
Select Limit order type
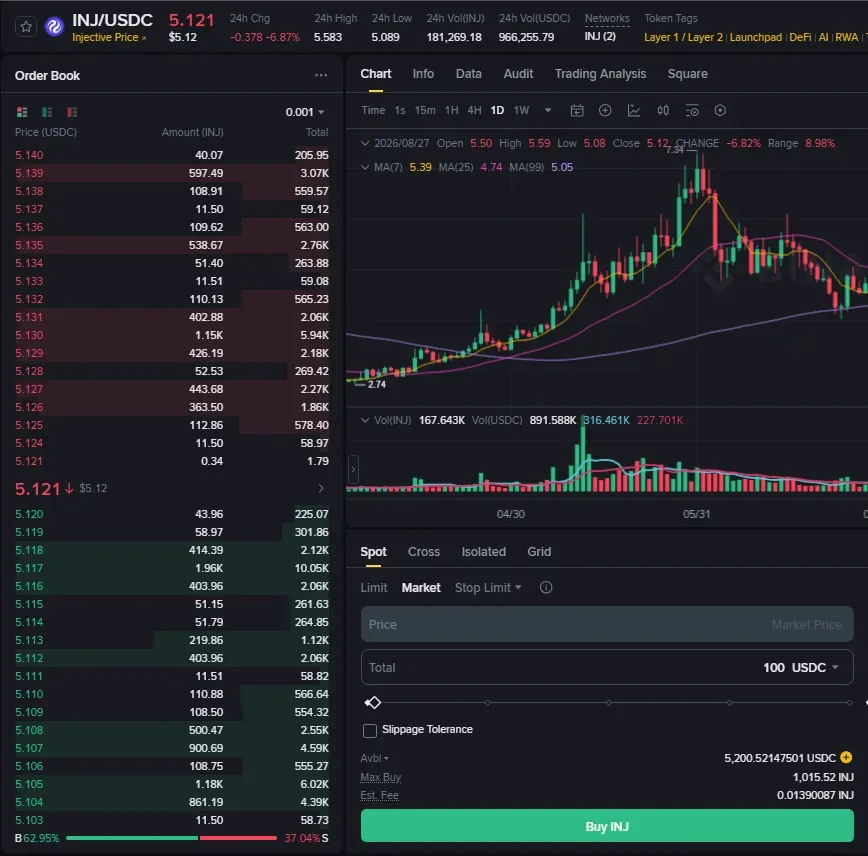click(374, 587)
